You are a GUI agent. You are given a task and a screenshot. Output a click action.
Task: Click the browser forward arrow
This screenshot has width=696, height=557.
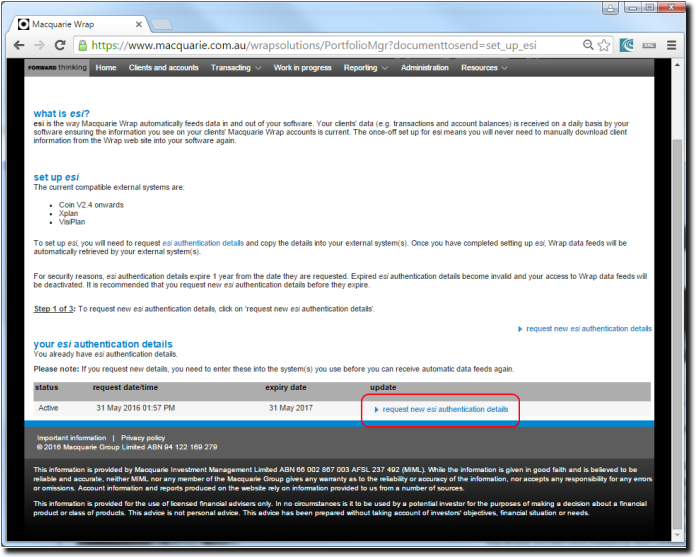pos(40,45)
